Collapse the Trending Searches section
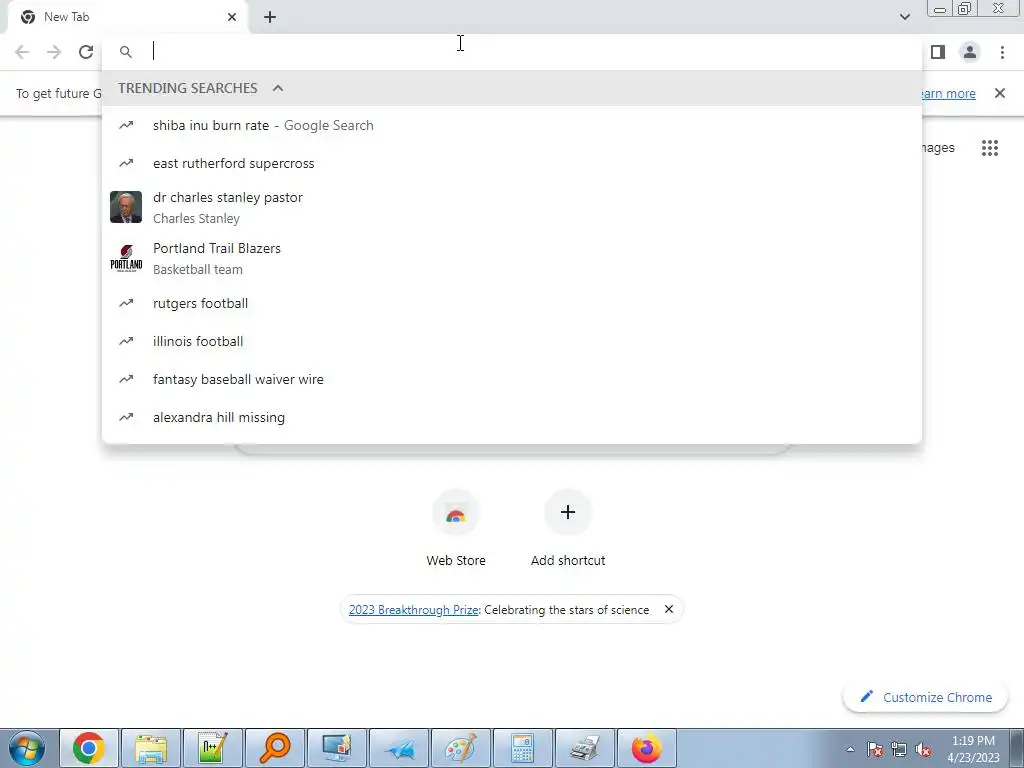Viewport: 1024px width, 768px height. pos(278,88)
